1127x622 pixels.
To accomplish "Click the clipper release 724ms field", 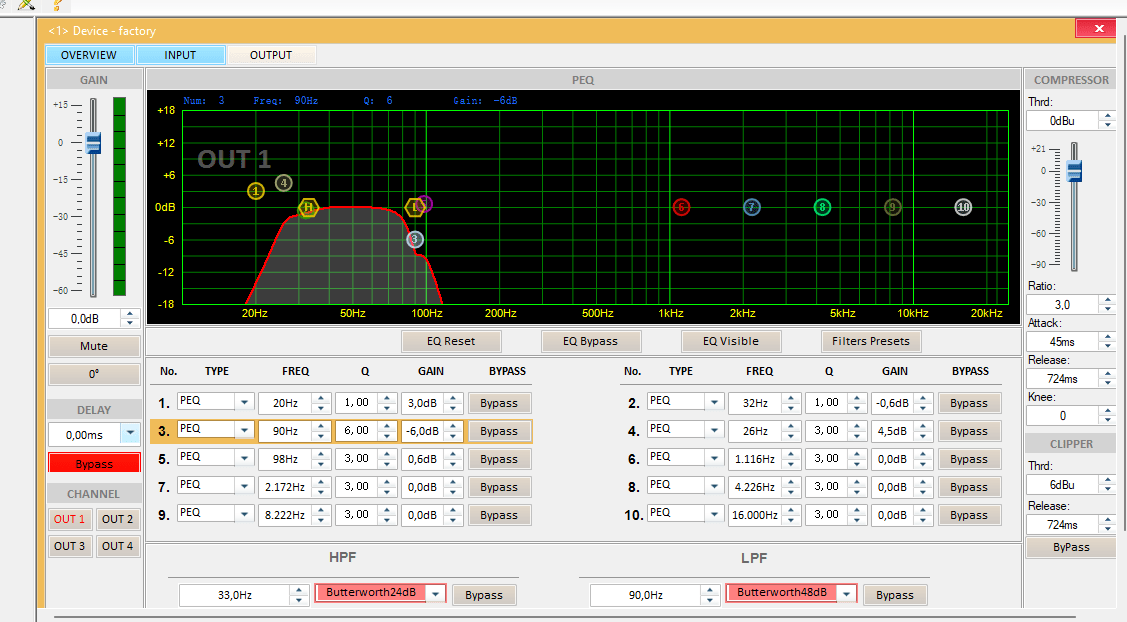I will (1063, 525).
